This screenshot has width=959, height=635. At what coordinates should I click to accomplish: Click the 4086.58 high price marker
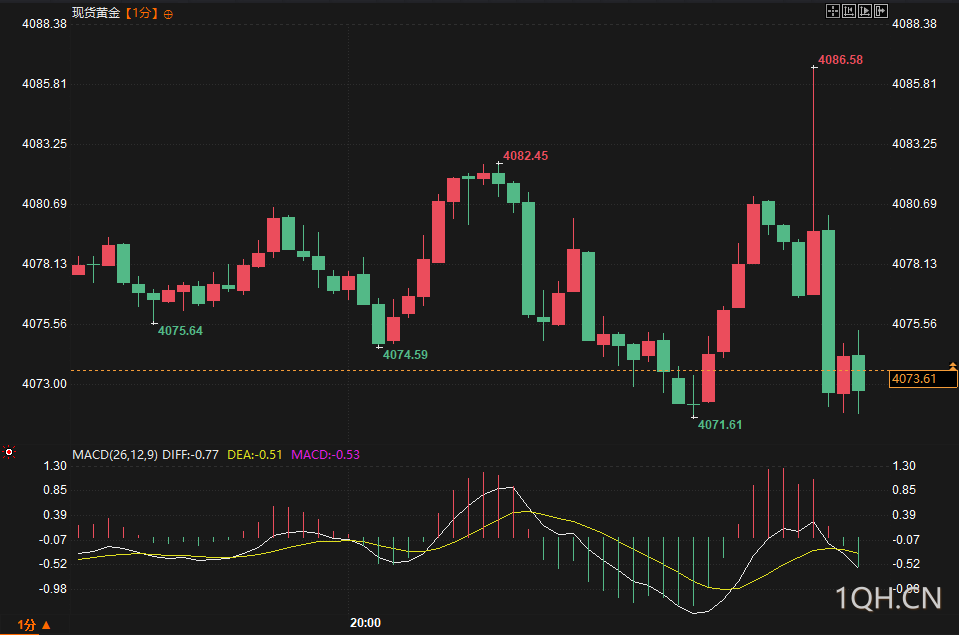point(840,60)
